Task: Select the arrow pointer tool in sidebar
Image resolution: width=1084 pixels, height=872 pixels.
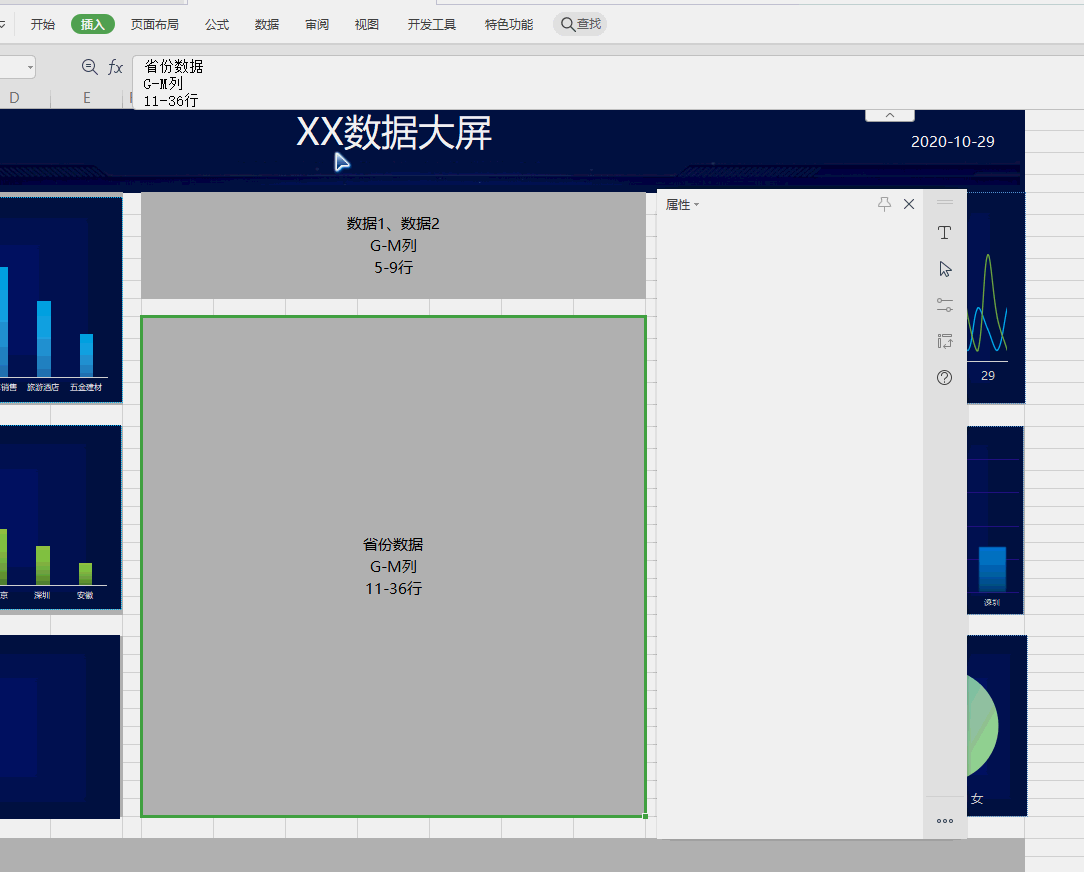Action: click(945, 269)
